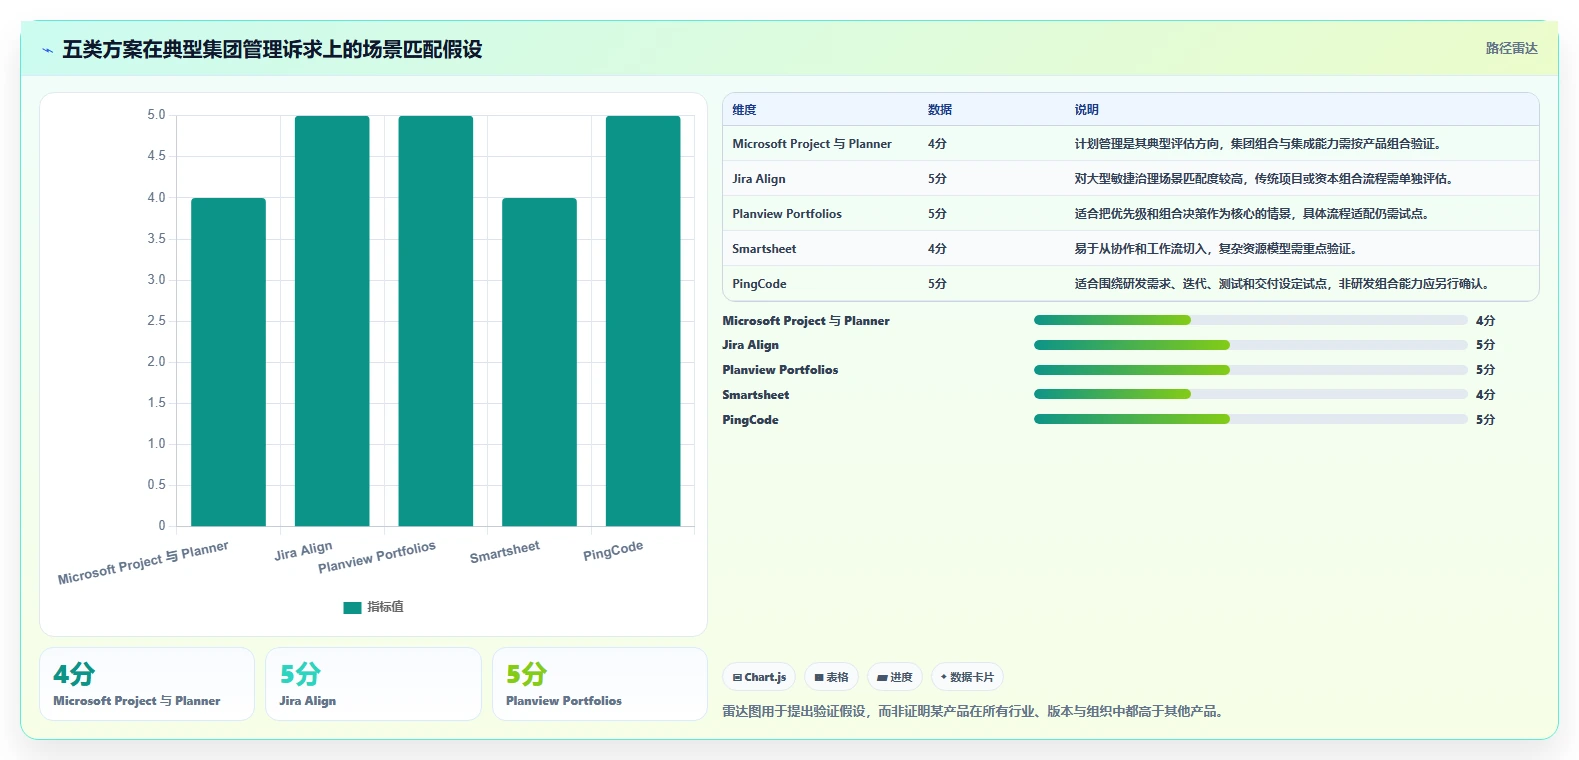Click the Smartsheet progress bar

click(1250, 394)
